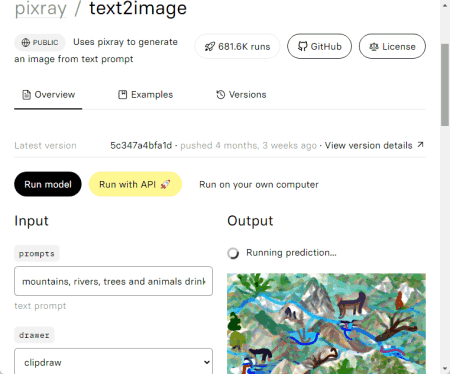Open the Versions tab
Image resolution: width=450 pixels, height=374 pixels.
pyautogui.click(x=241, y=95)
